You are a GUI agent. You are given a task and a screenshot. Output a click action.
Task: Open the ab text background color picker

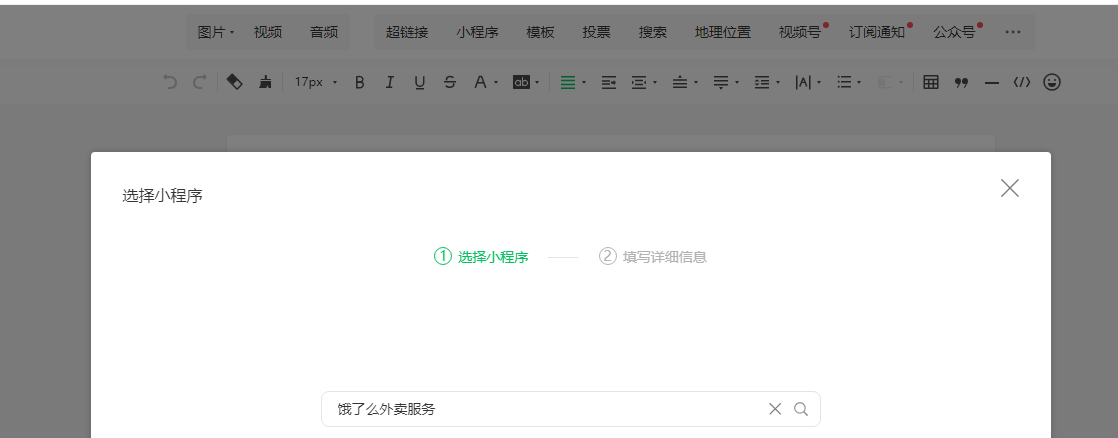pyautogui.click(x=526, y=82)
